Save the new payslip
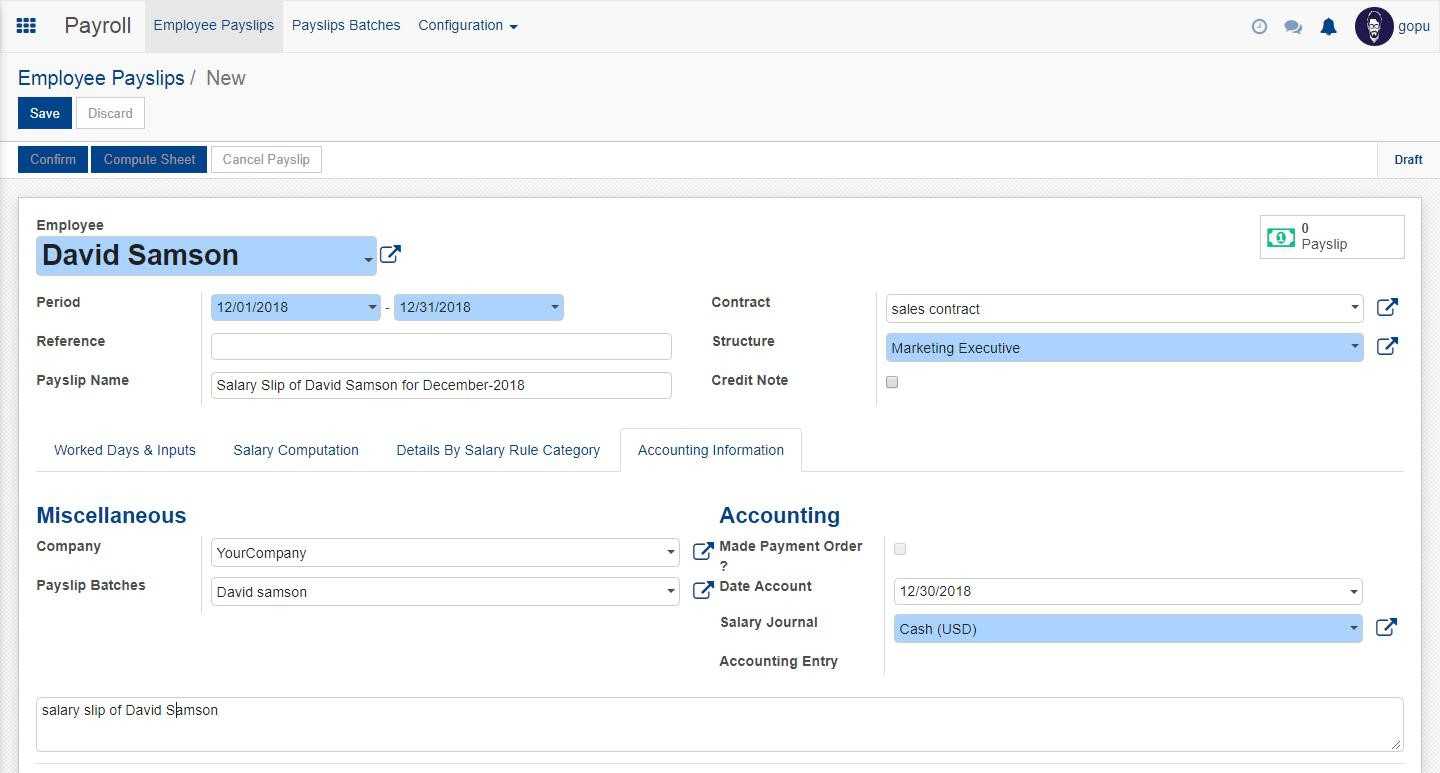The height and width of the screenshot is (773, 1440). click(44, 113)
